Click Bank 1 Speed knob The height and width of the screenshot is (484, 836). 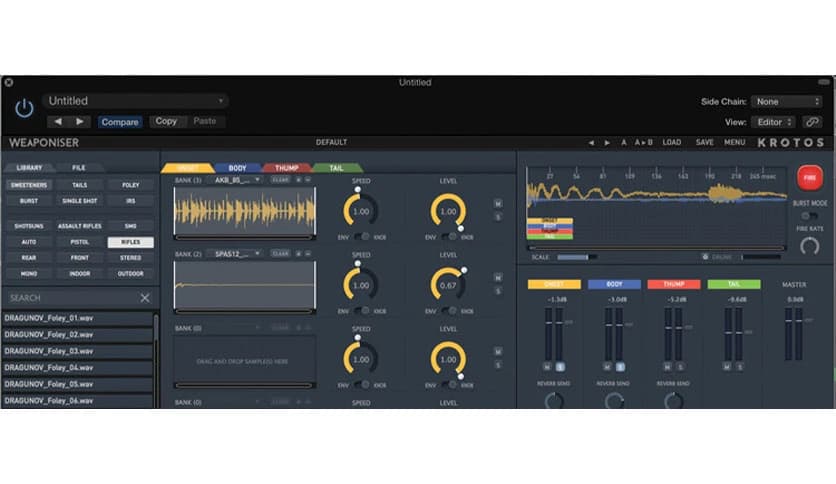(x=360, y=211)
